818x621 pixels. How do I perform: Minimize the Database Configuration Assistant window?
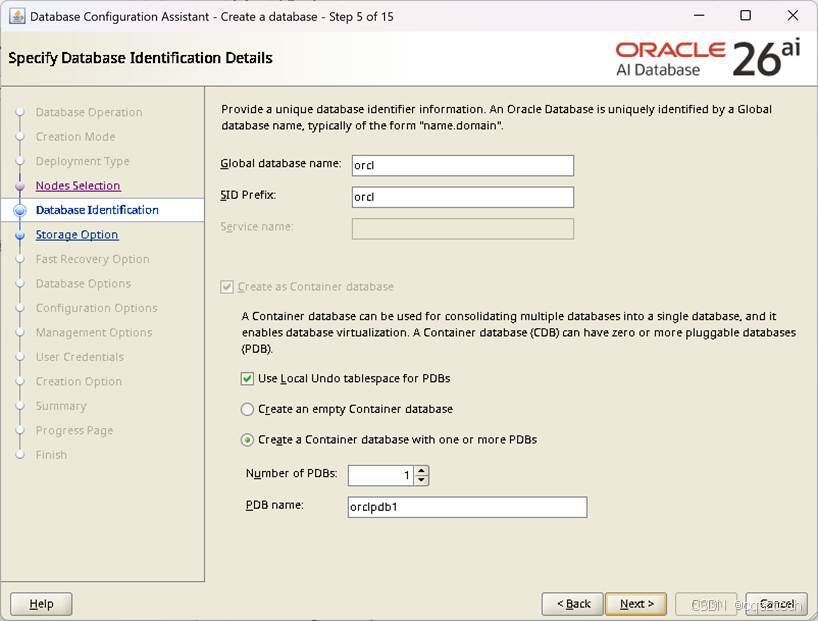click(x=699, y=16)
